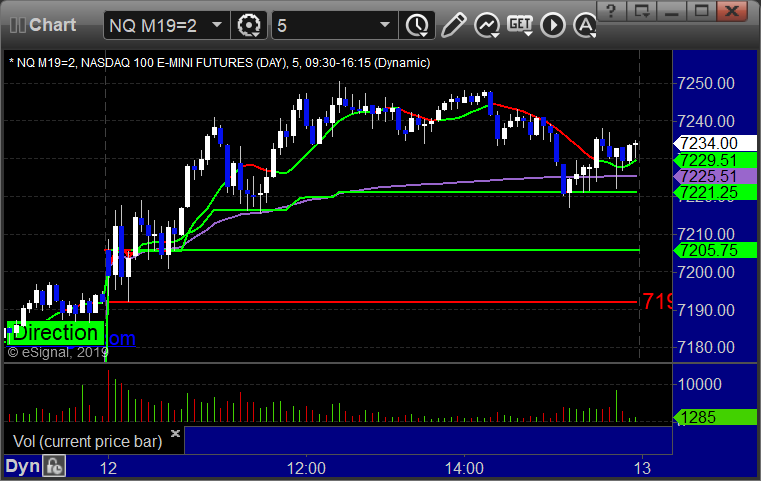Open the chart settings gear icon

point(249,25)
